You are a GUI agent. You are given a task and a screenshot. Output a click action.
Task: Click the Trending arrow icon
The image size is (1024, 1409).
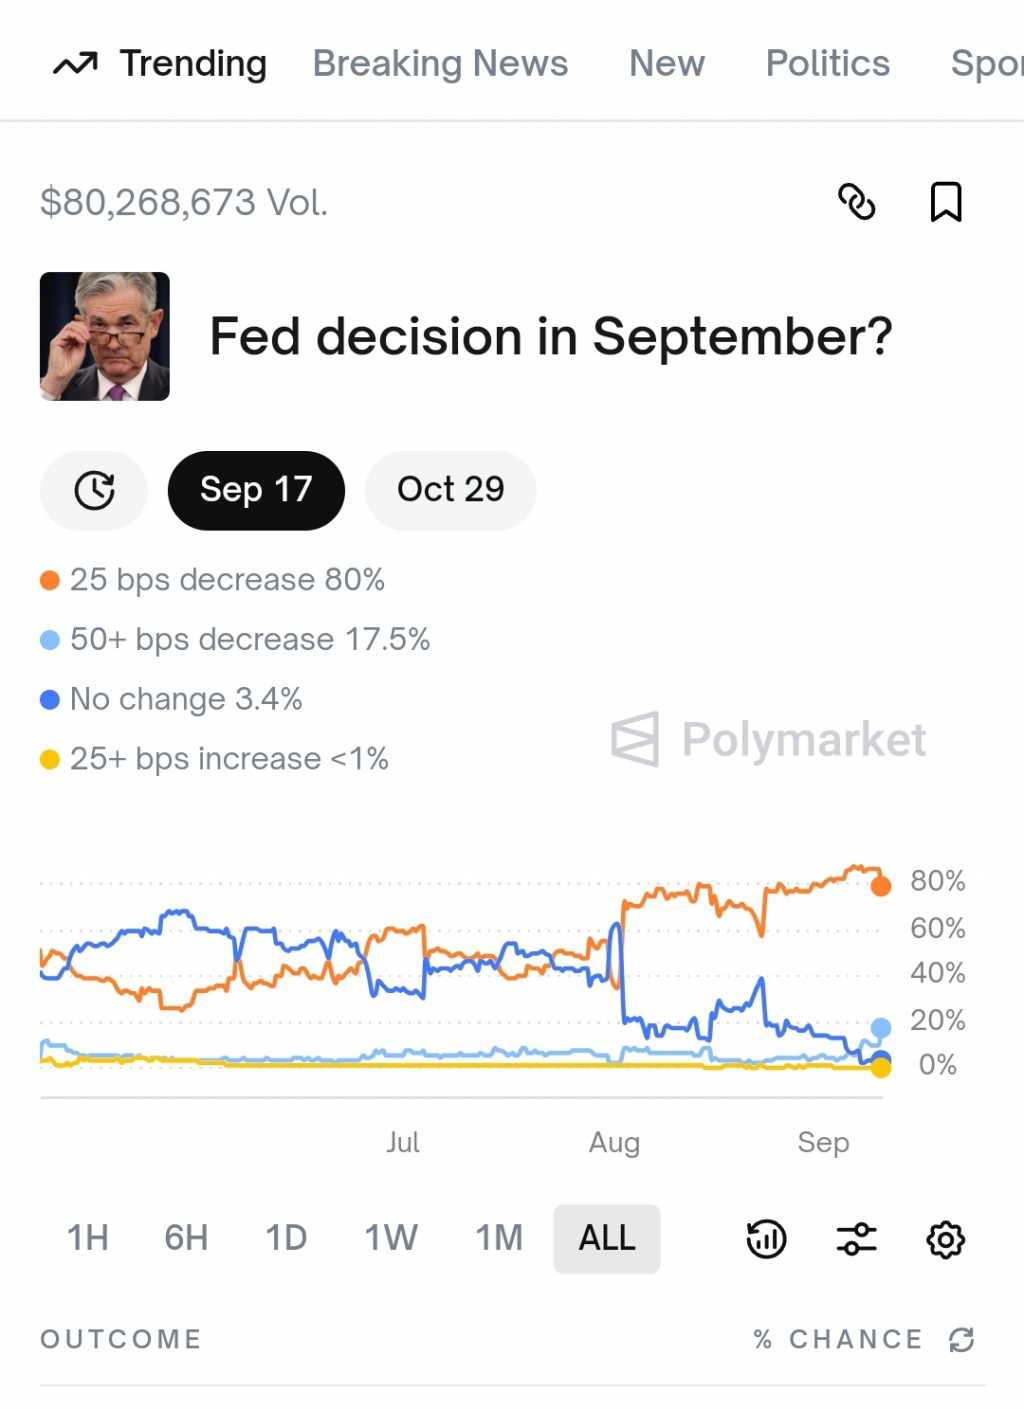(75, 64)
